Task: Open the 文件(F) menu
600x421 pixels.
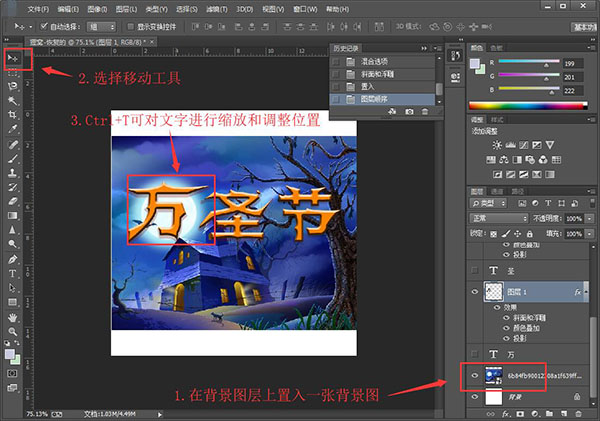Action: [x=38, y=9]
